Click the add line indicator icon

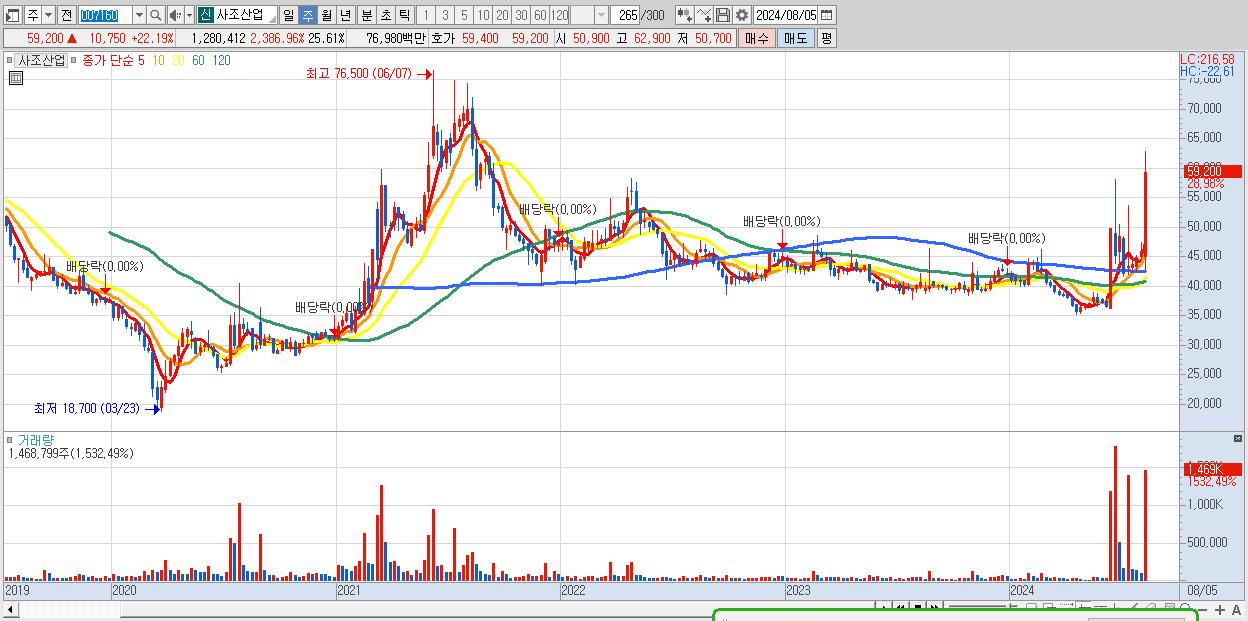coord(704,15)
